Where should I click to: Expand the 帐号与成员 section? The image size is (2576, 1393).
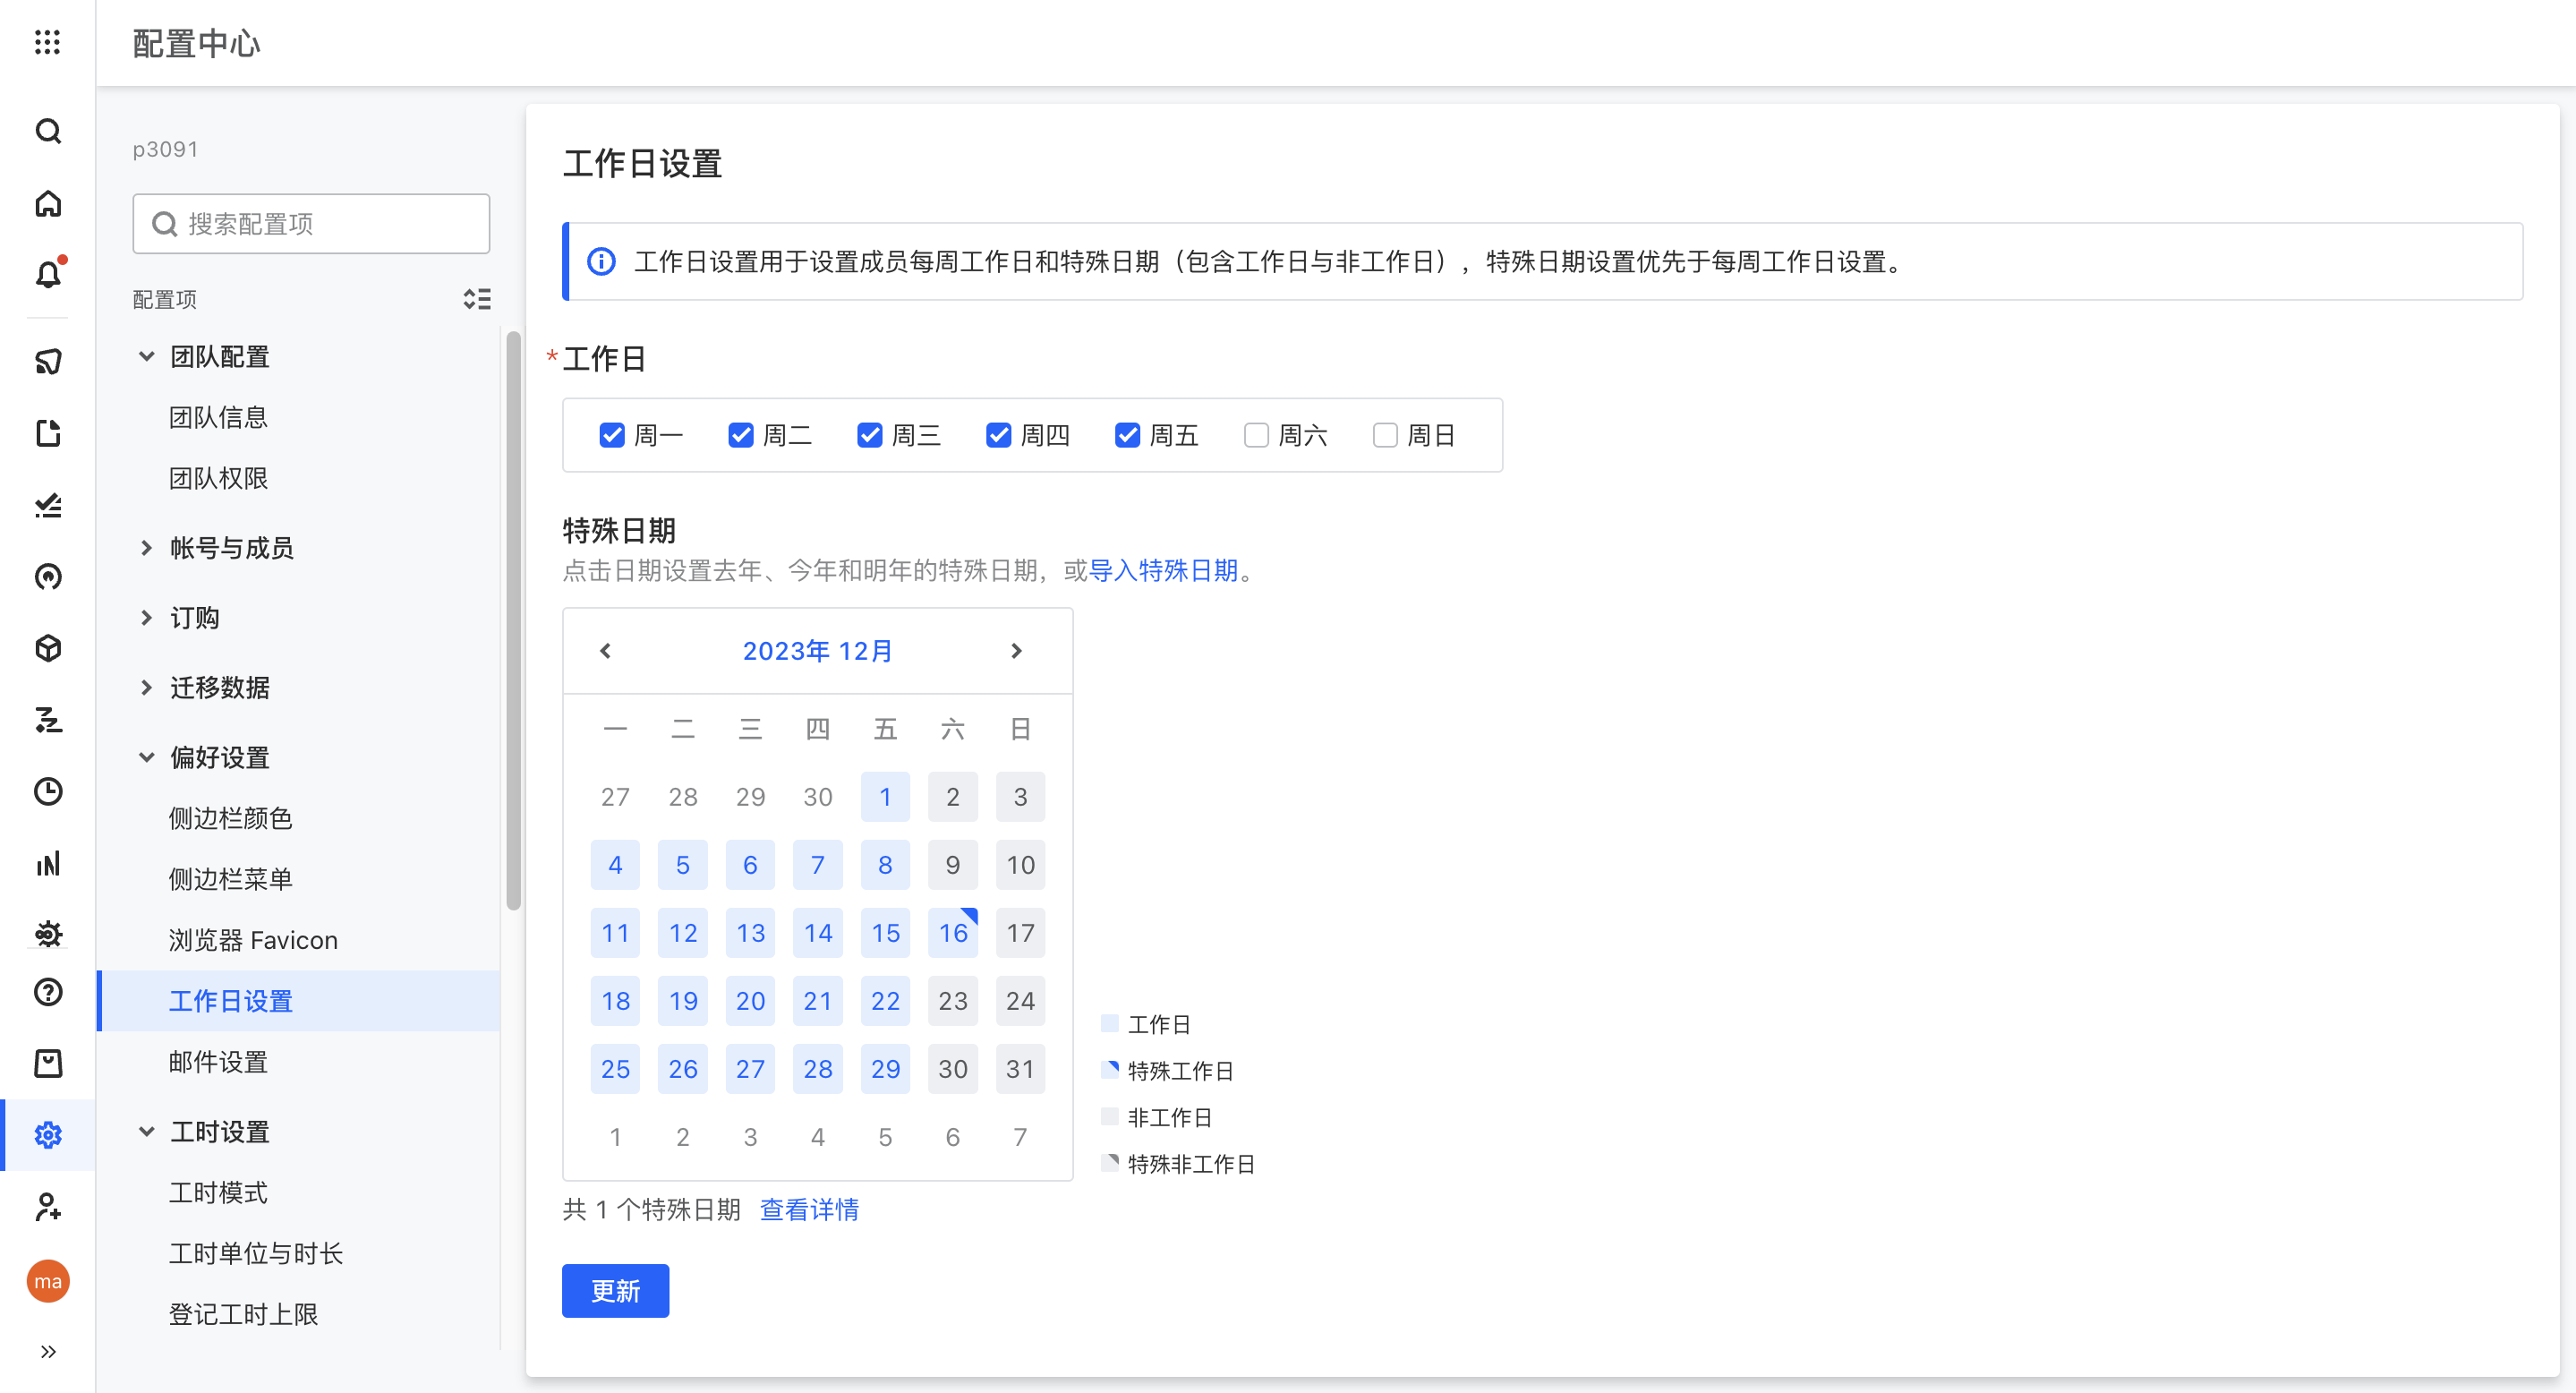coord(146,547)
